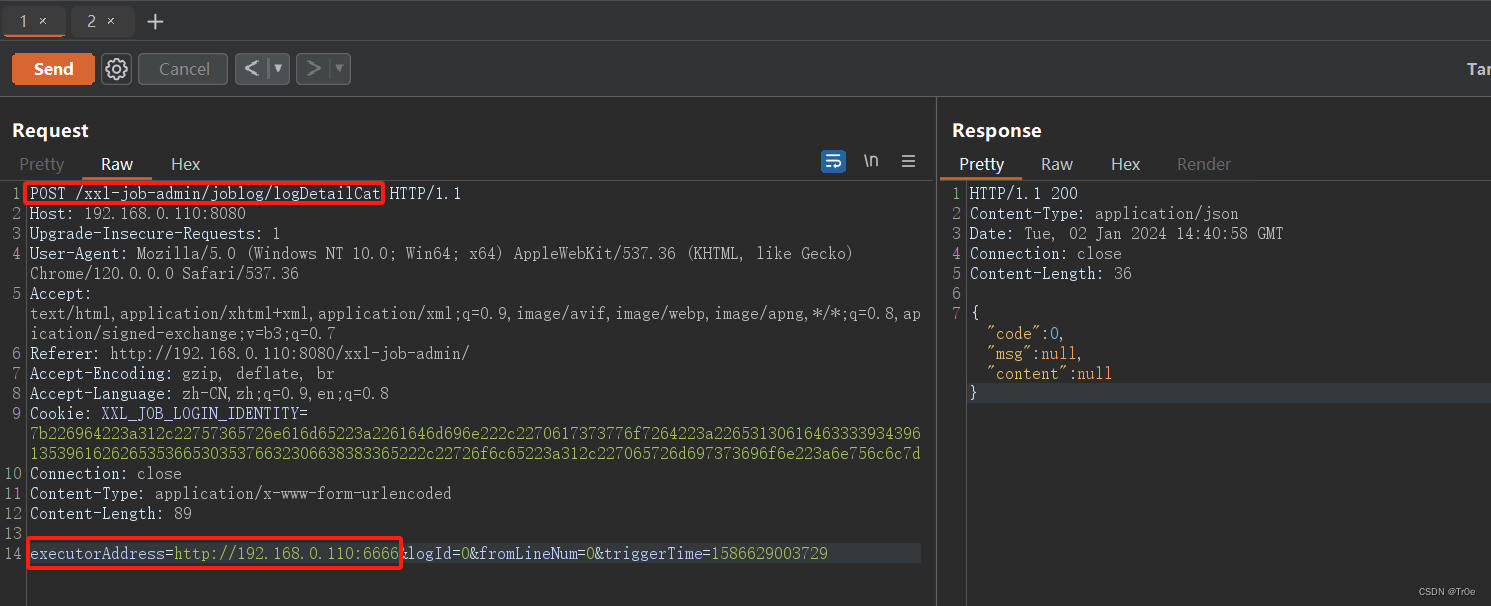Click the Accept-Language header line

pos(209,393)
